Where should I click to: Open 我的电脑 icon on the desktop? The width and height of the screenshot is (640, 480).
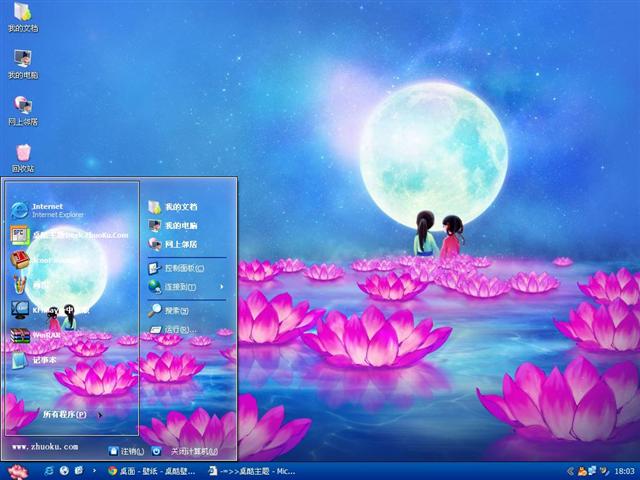(23, 64)
